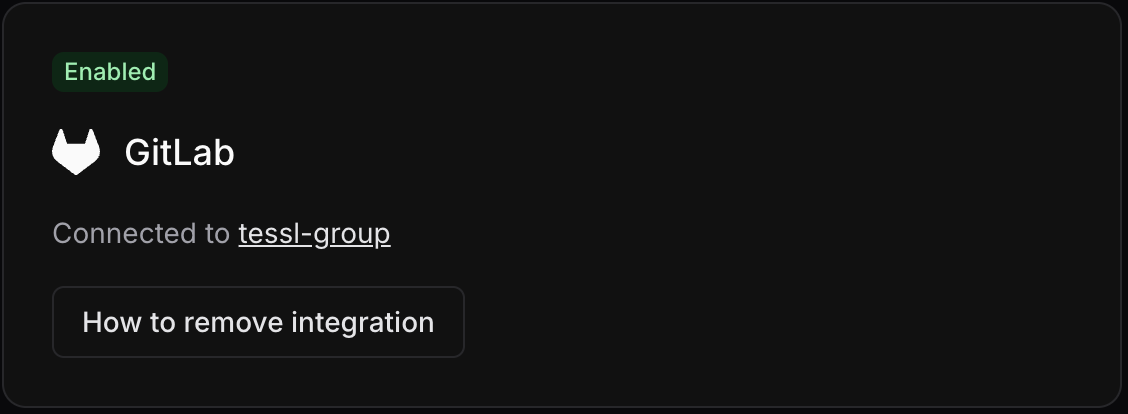Open the integration removal instructions
This screenshot has height=414, width=1128.
[x=258, y=322]
